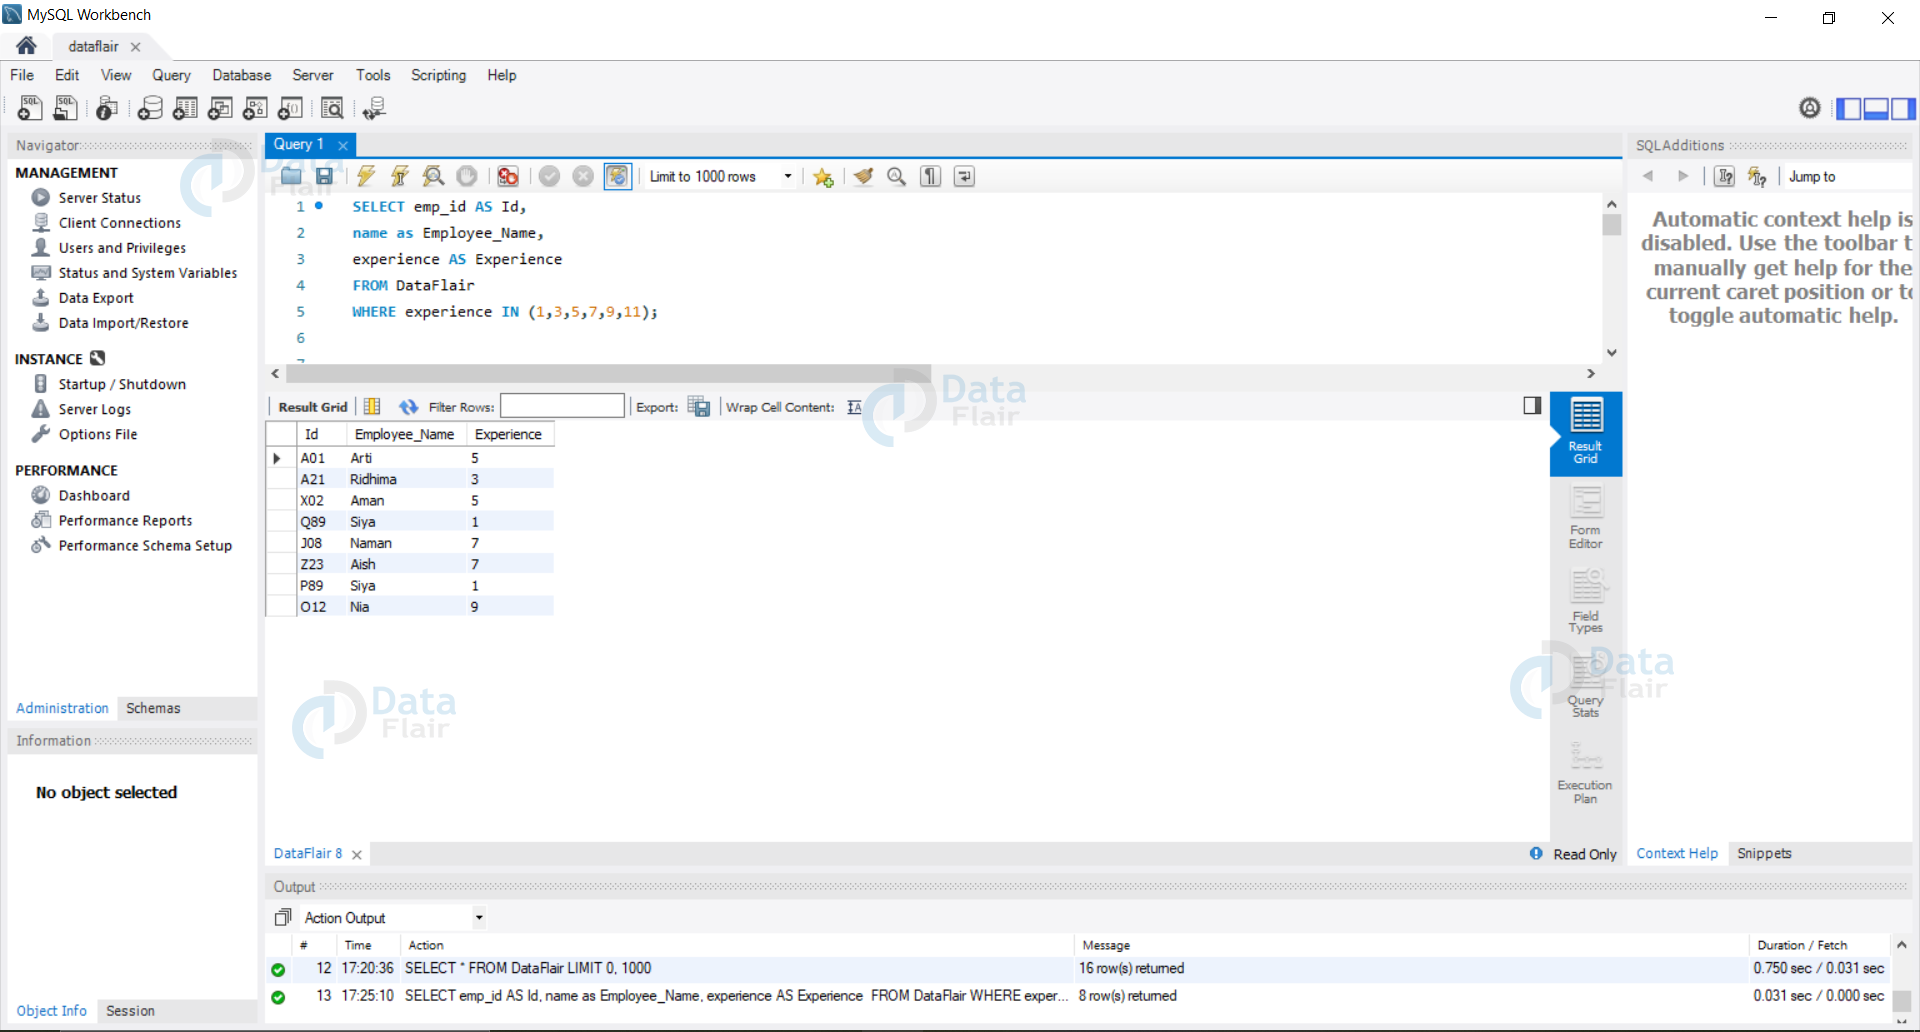Open the Form Editor panel

(x=1585, y=517)
